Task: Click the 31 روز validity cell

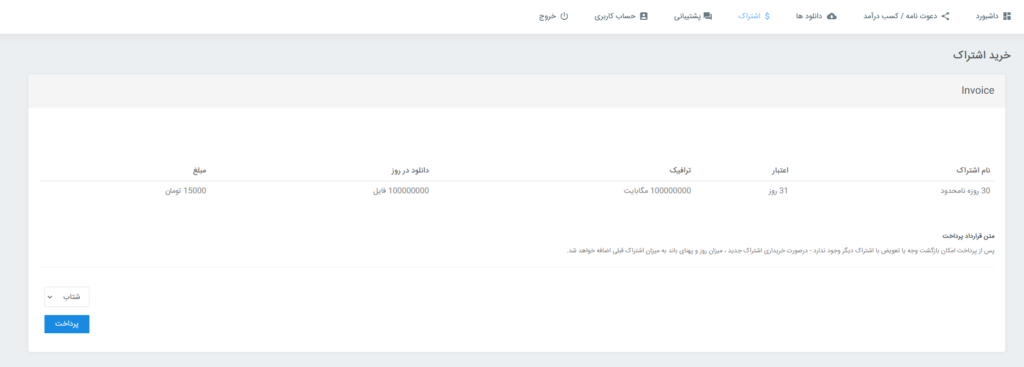Action: click(777, 191)
